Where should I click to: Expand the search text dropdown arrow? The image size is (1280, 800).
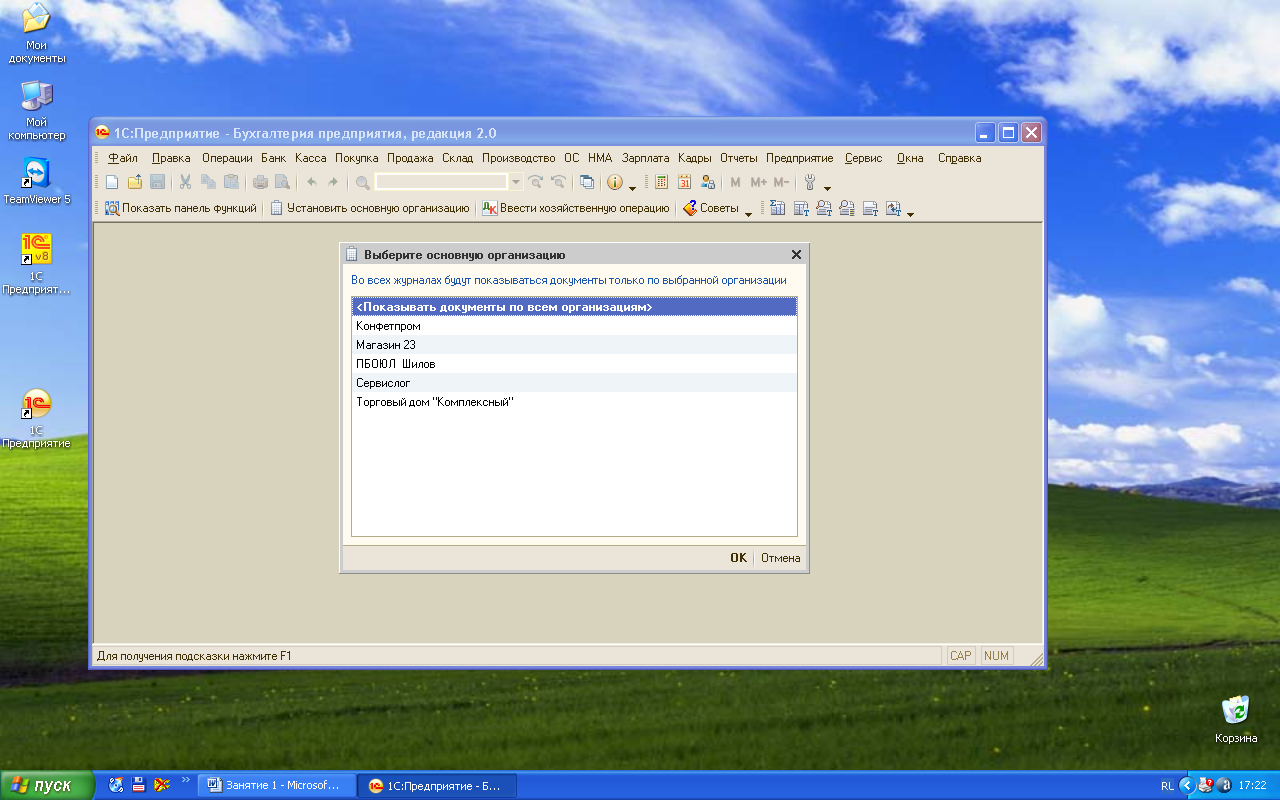[516, 182]
